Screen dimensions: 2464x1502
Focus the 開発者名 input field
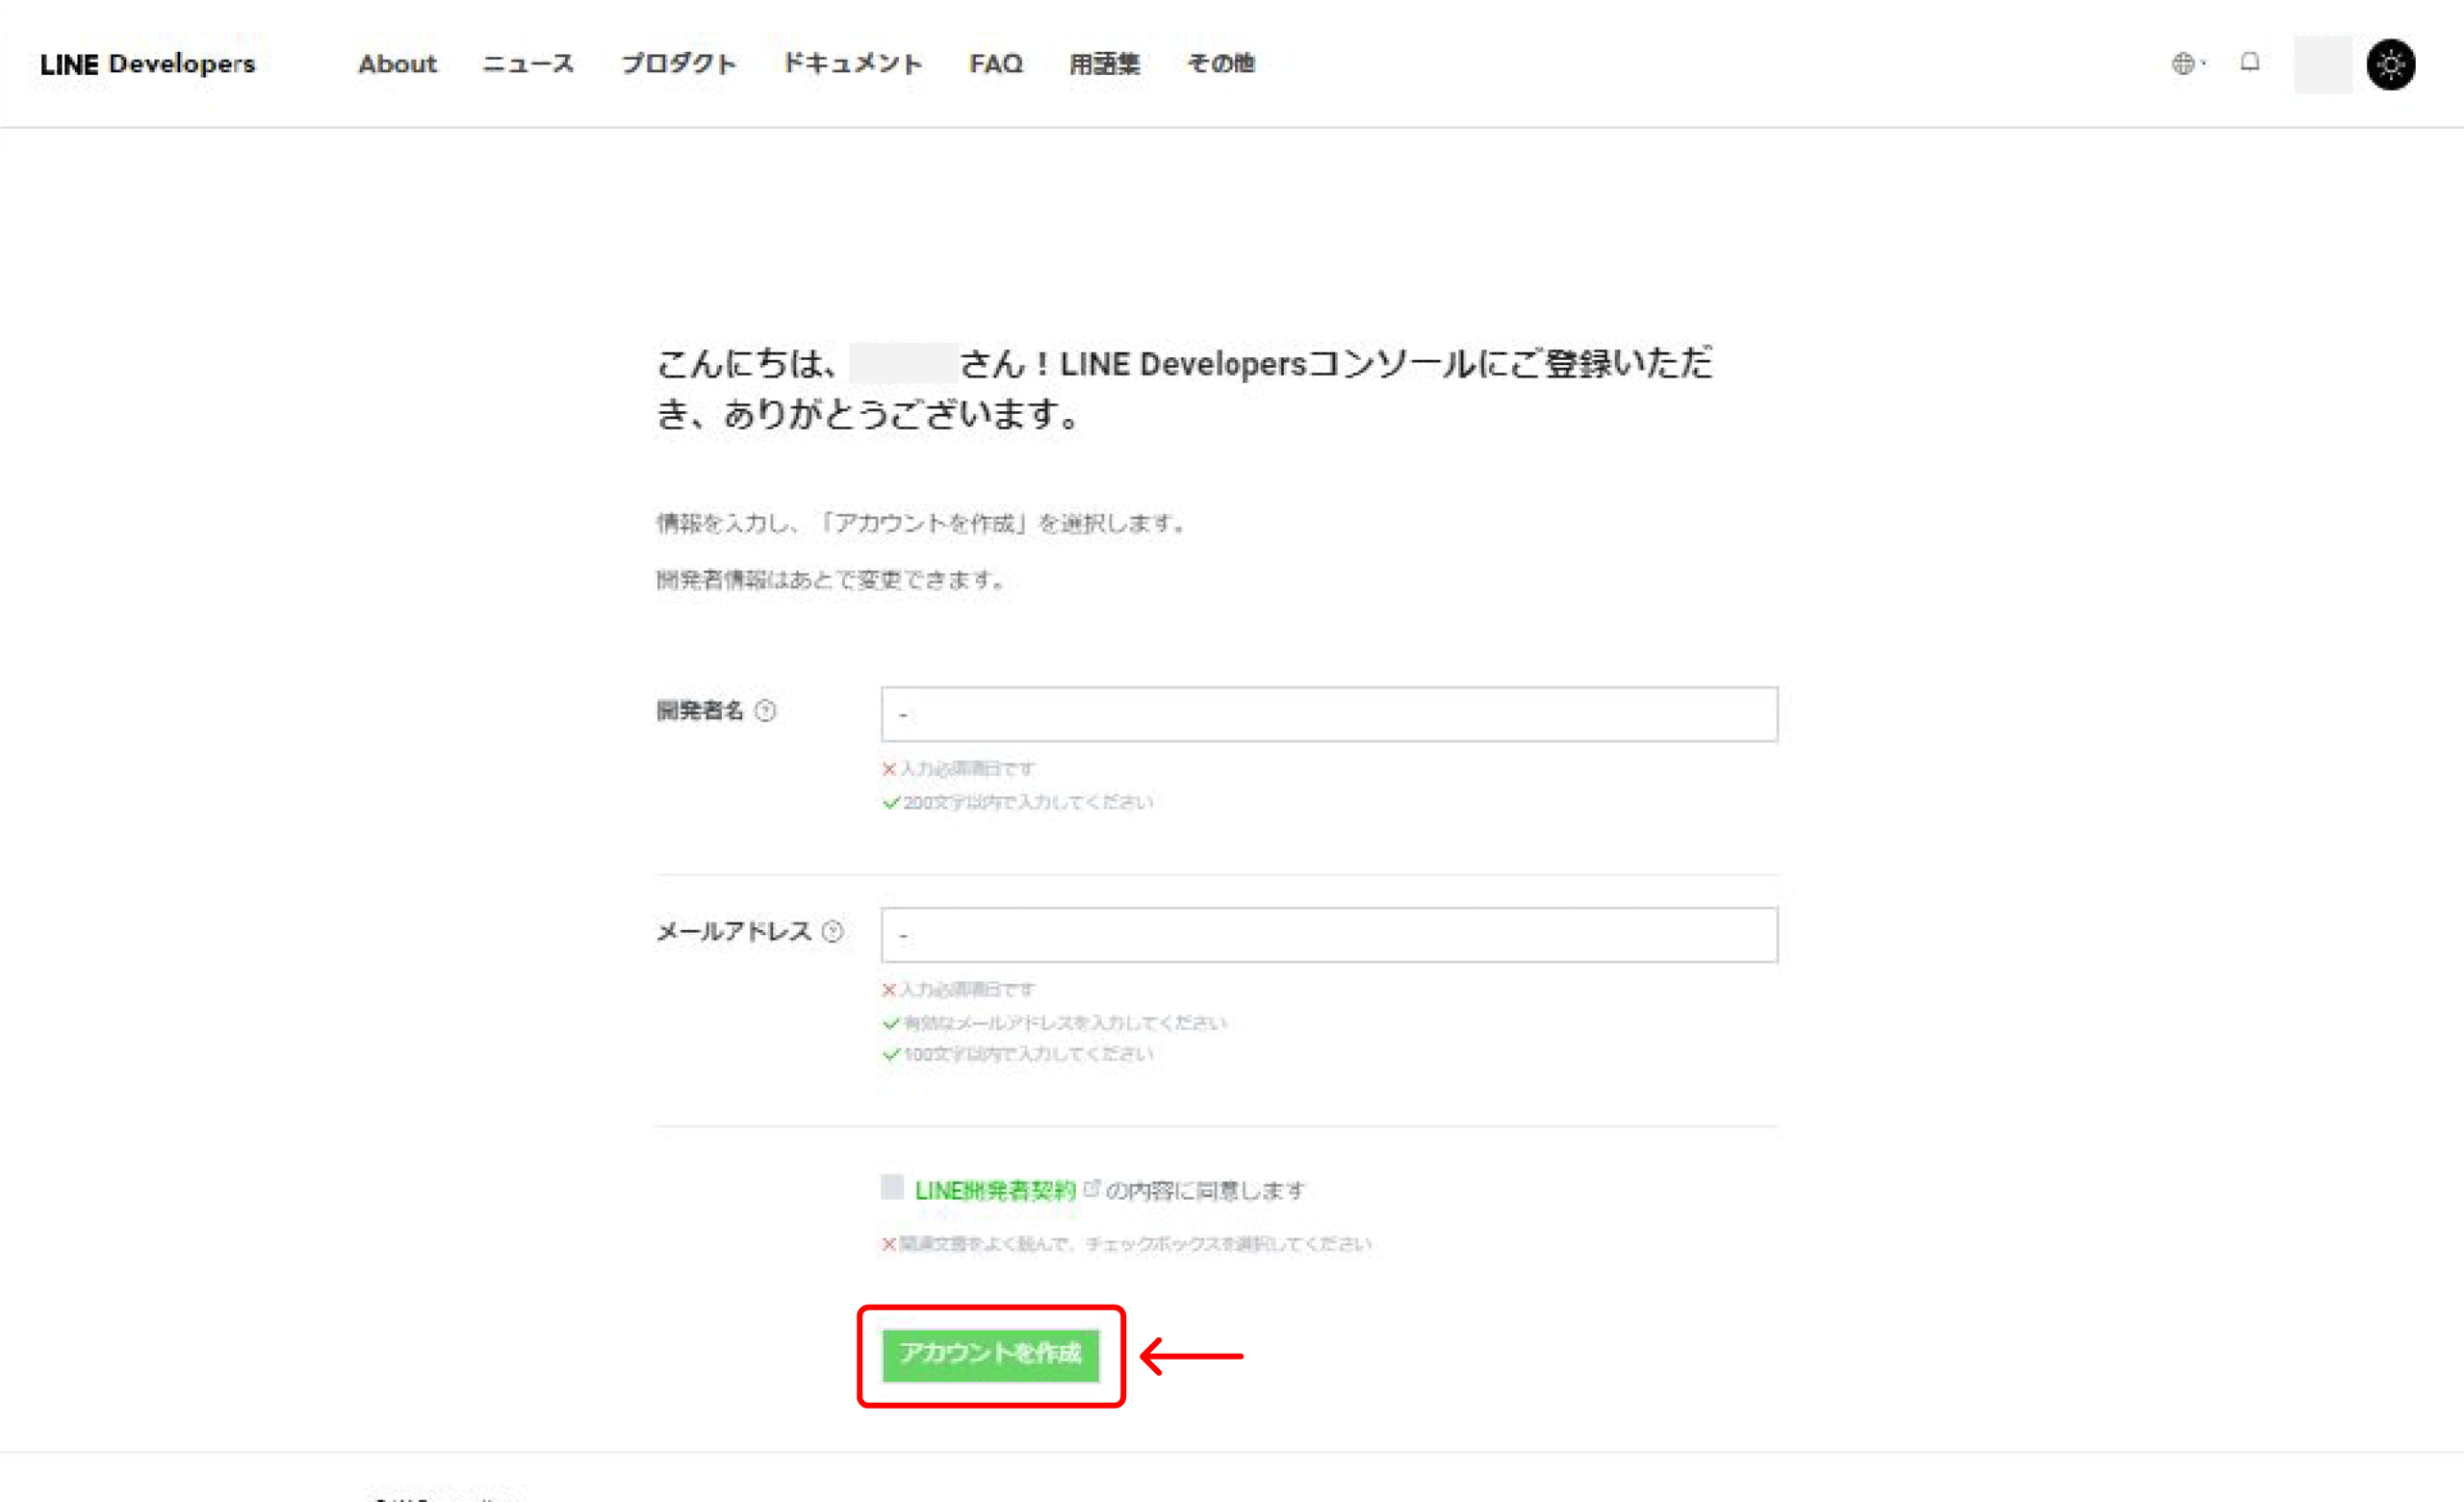pyautogui.click(x=1329, y=714)
